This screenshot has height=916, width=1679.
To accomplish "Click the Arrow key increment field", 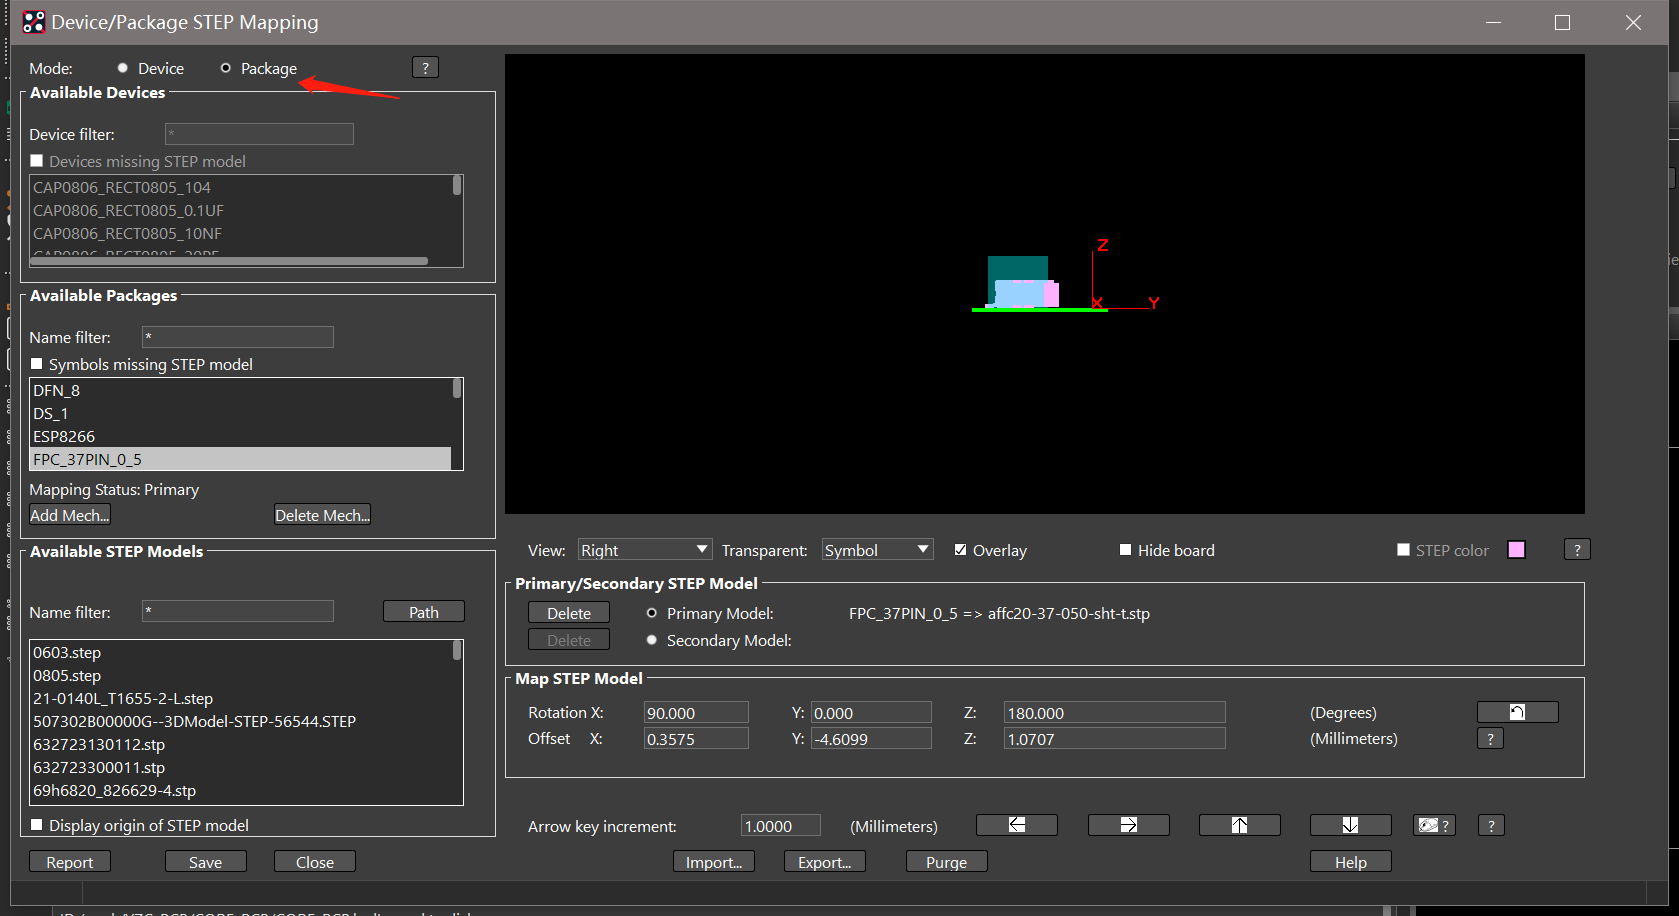I will [x=781, y=826].
